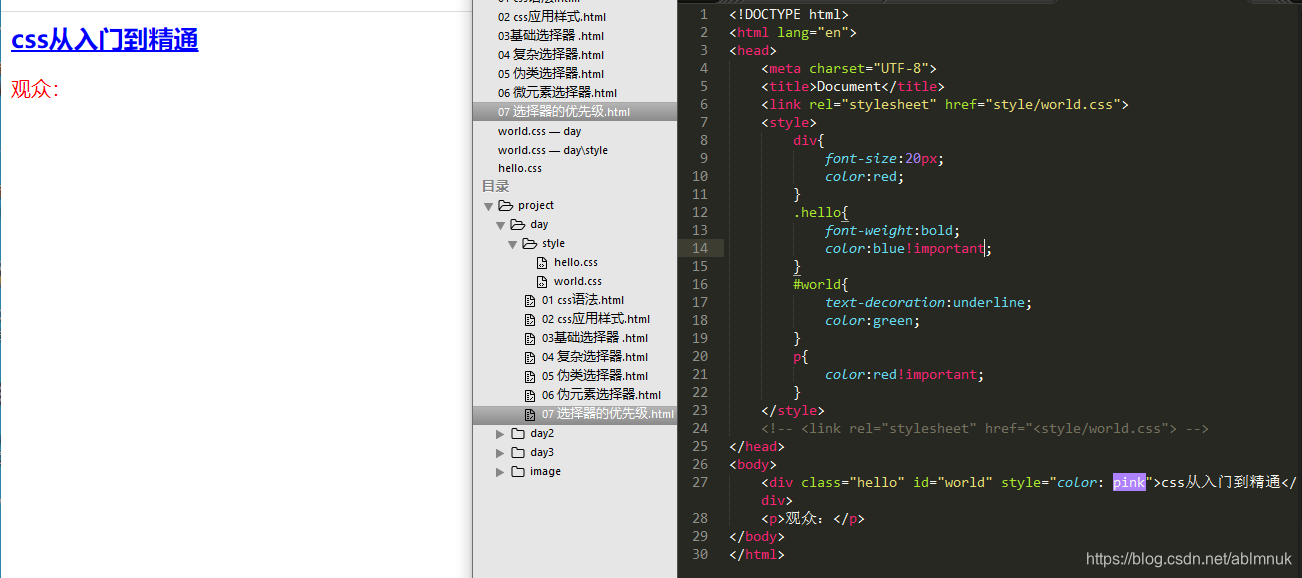Click the style folder icon
Viewport: 1302px width, 578px height.
(x=530, y=243)
